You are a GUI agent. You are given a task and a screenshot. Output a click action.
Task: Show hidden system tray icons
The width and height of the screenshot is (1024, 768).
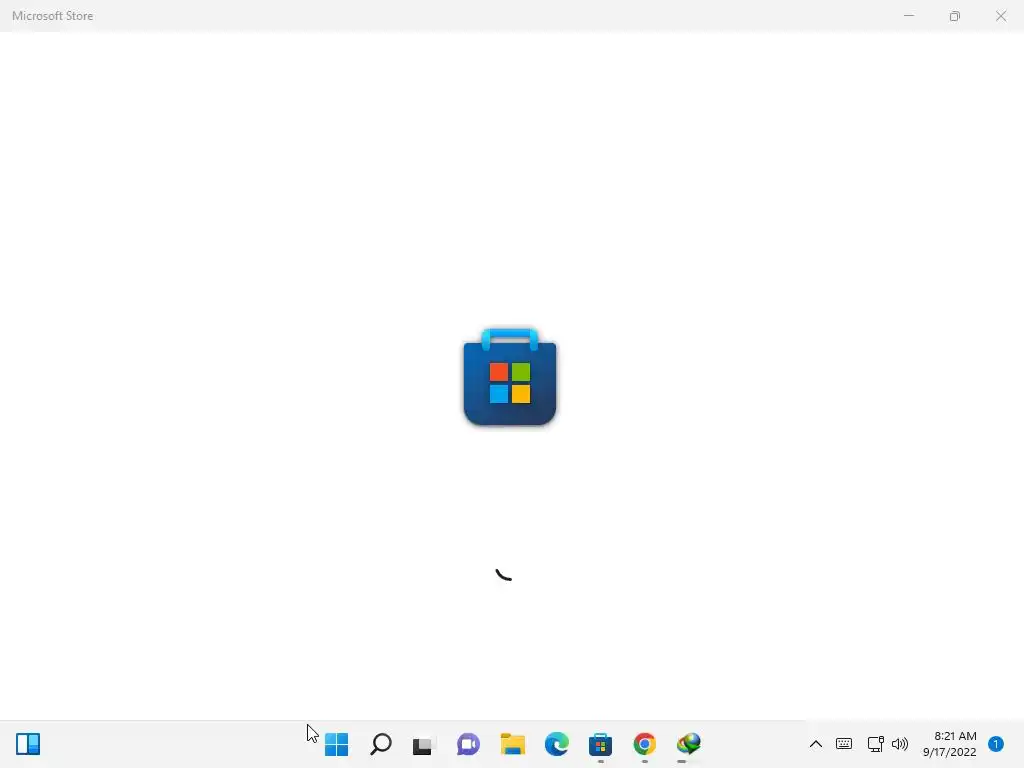(816, 744)
